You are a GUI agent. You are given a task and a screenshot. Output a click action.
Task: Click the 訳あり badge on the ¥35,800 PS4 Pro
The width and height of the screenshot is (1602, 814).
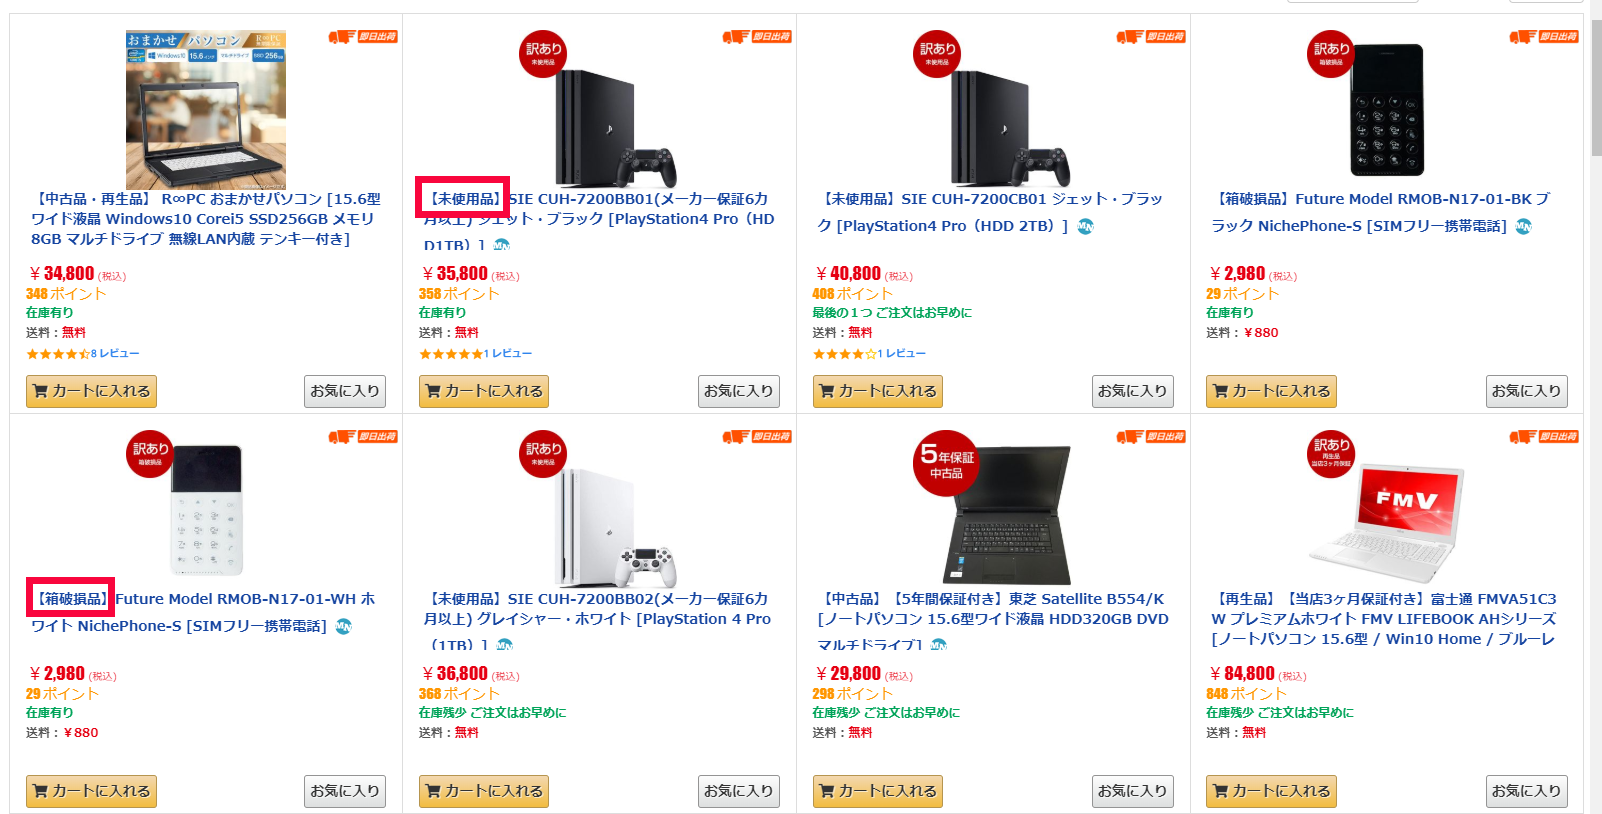tap(543, 53)
